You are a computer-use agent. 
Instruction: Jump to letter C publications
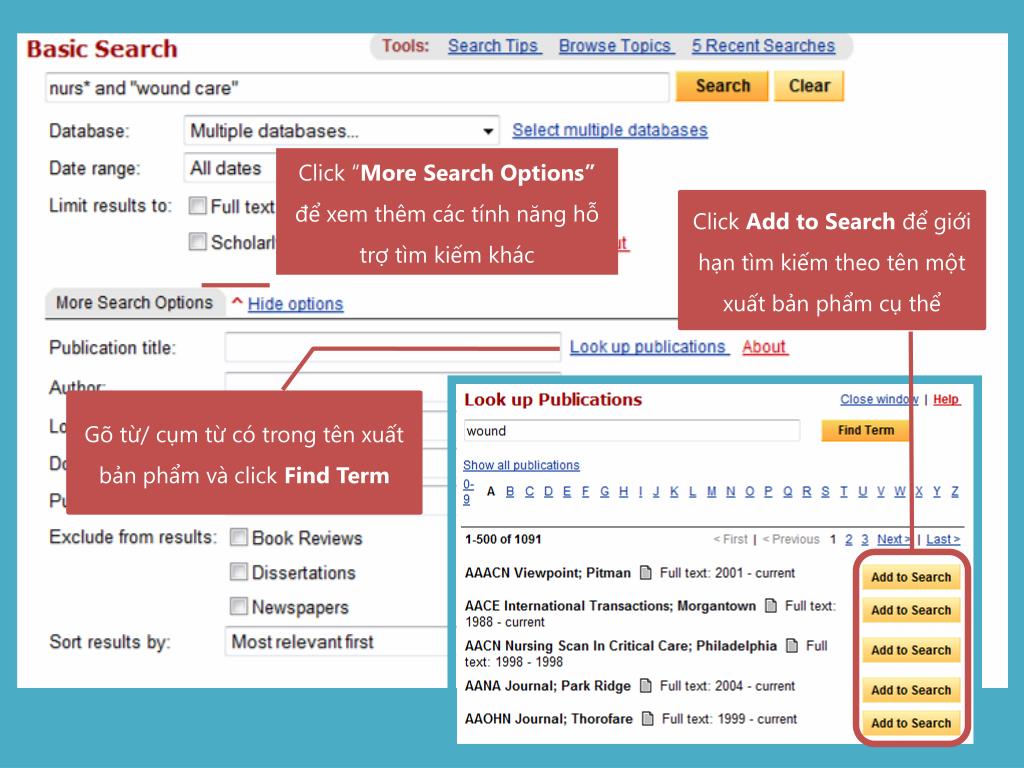(529, 492)
